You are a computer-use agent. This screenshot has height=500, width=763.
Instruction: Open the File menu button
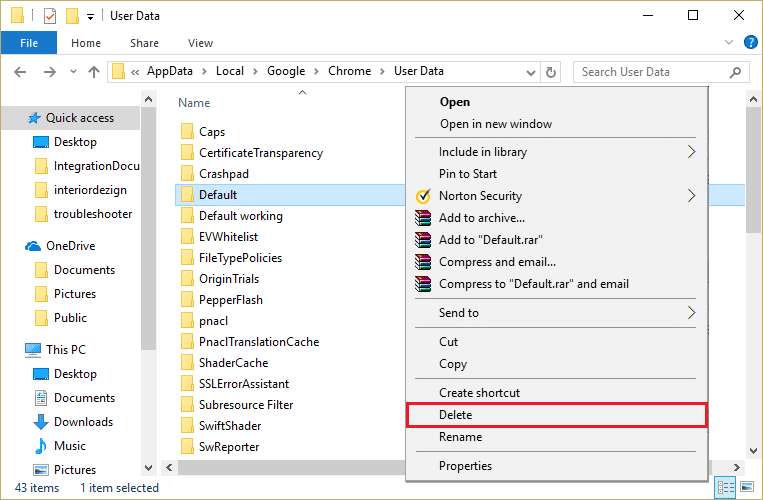pos(29,43)
